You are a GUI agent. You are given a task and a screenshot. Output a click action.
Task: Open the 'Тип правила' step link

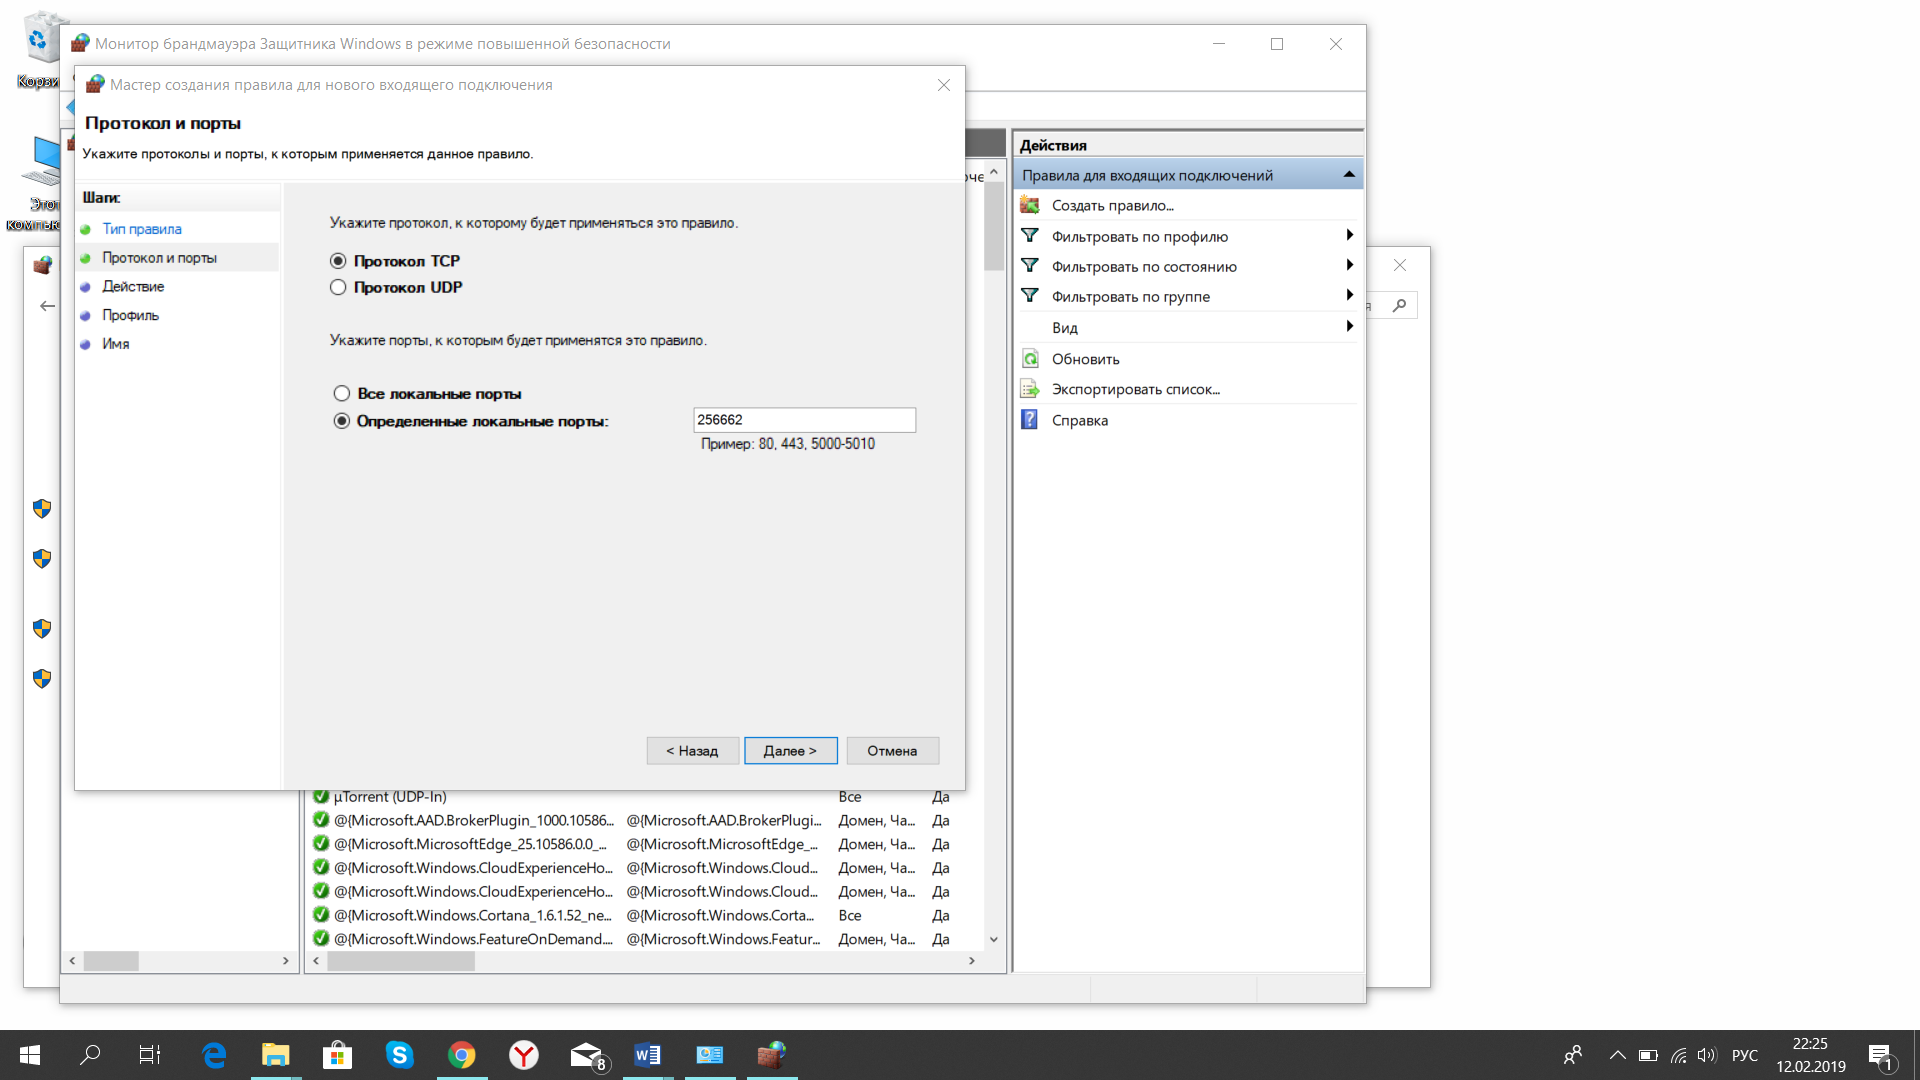(x=142, y=229)
